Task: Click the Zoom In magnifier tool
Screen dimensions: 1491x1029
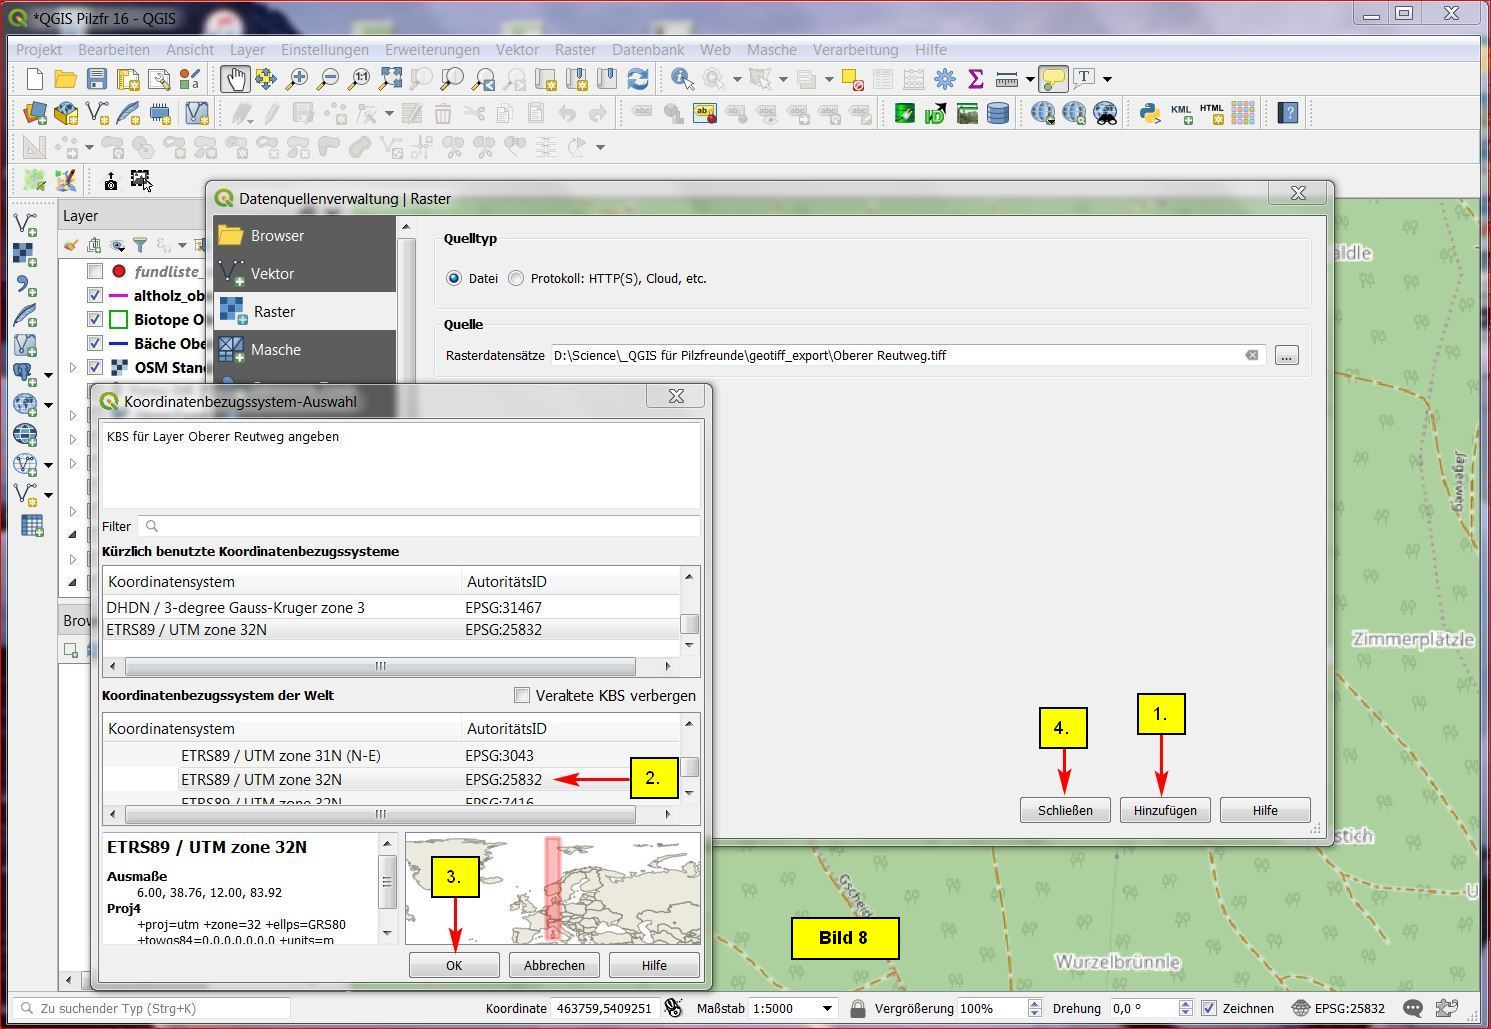Action: click(x=297, y=79)
